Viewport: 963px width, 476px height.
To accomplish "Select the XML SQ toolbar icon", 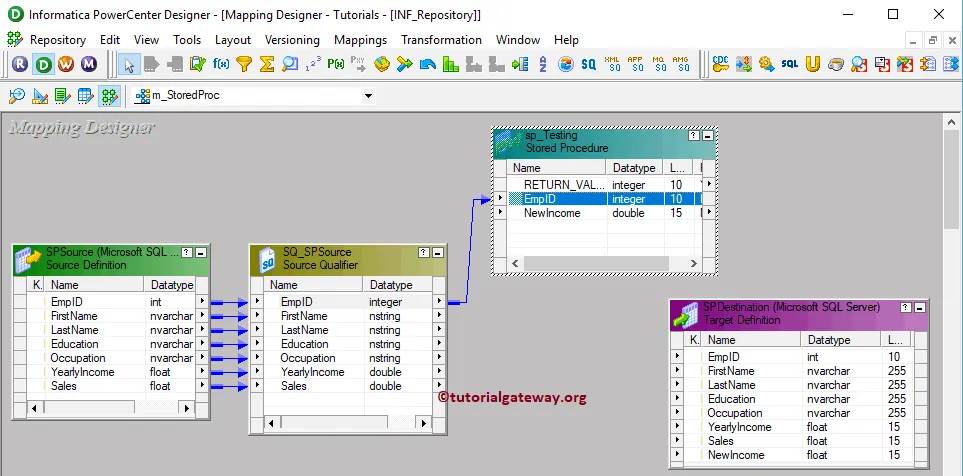I will pyautogui.click(x=613, y=64).
